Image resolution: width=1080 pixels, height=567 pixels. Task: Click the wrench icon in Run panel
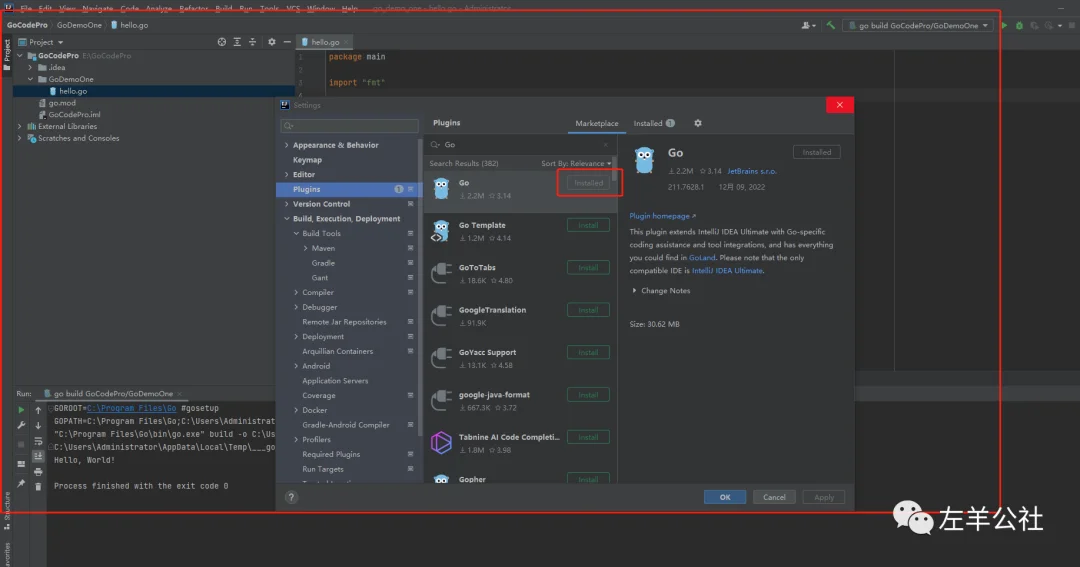(21, 426)
